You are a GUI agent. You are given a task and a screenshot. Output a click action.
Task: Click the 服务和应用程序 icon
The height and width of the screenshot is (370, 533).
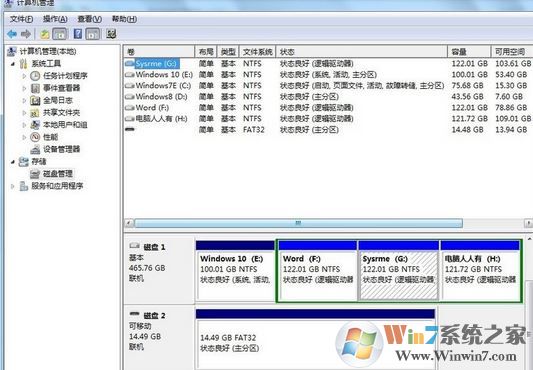tap(23, 186)
